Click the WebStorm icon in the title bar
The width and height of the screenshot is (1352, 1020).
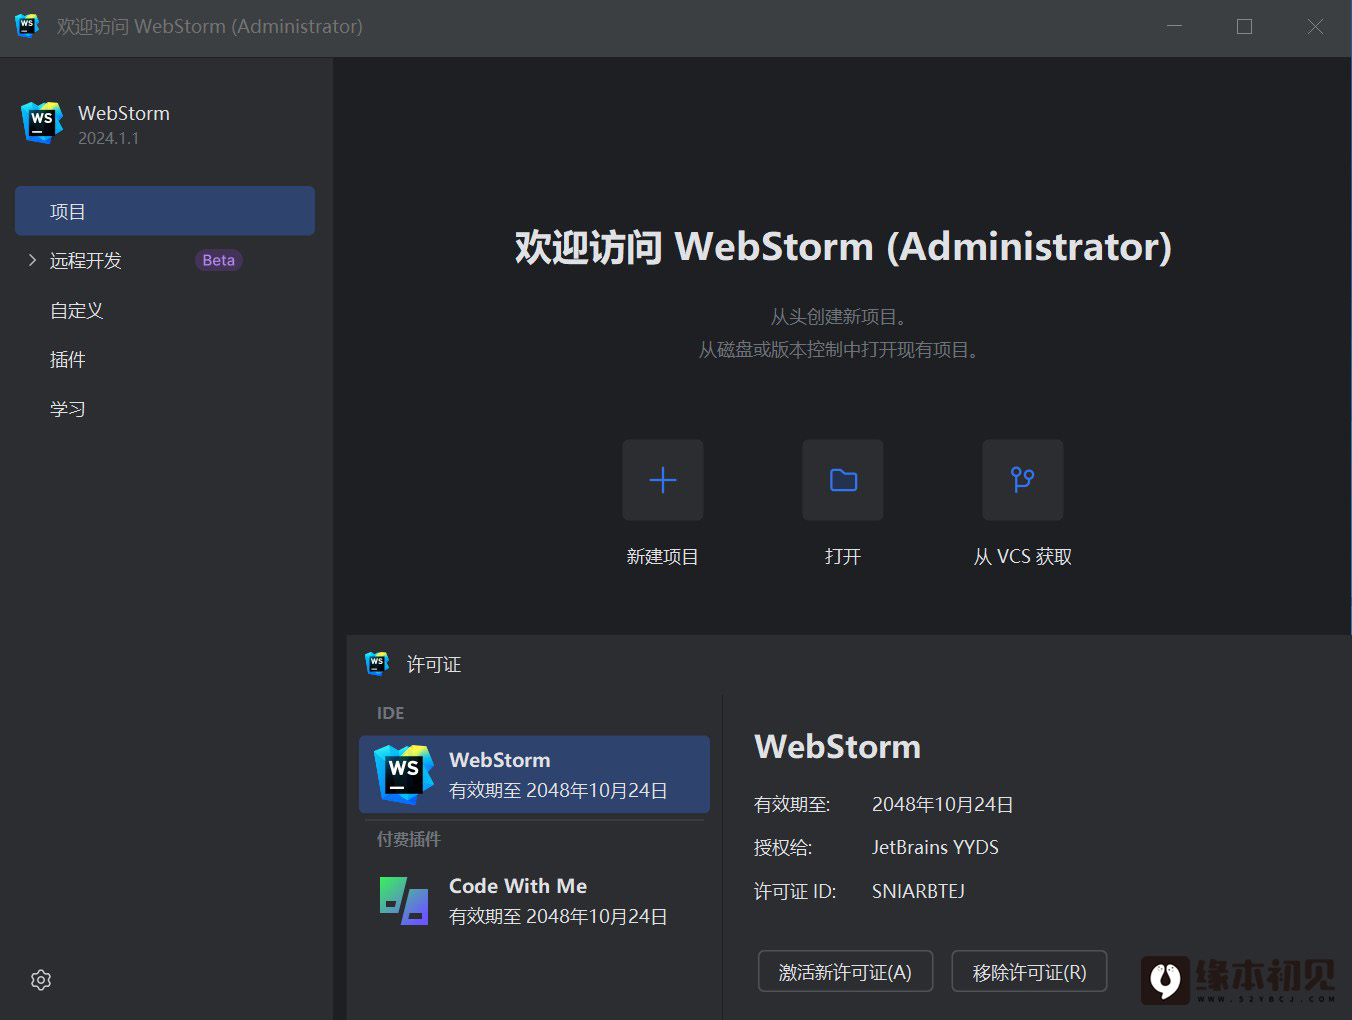point(27,26)
